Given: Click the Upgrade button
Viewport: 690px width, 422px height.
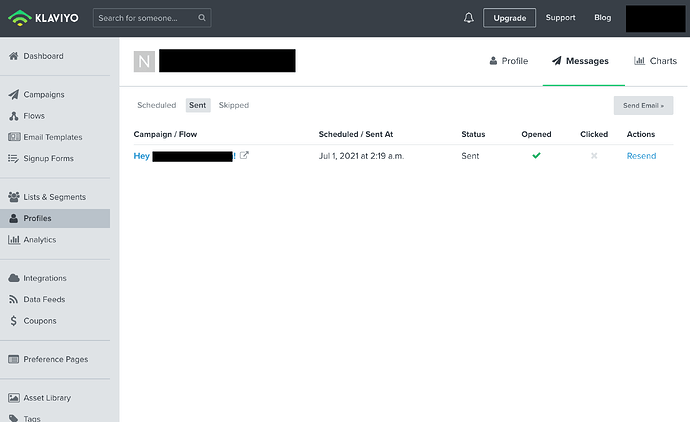Looking at the screenshot, I should coord(510,18).
